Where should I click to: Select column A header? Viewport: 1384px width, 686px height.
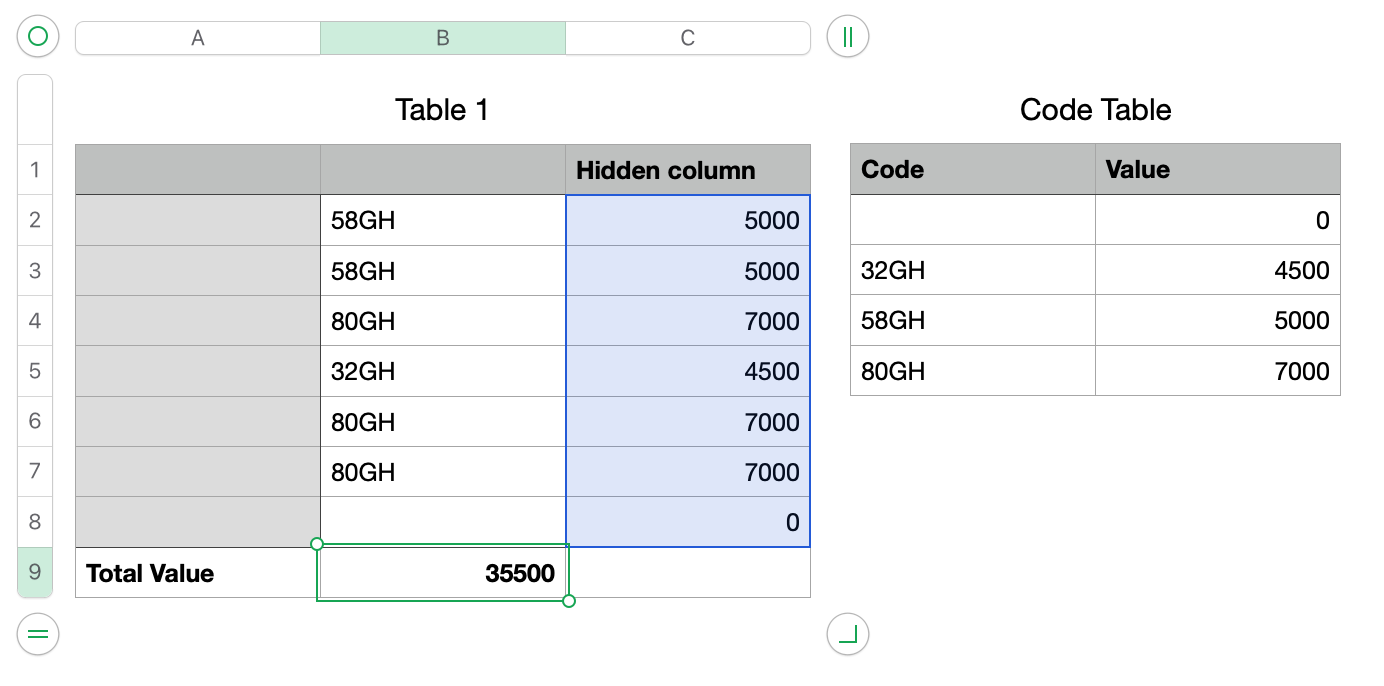point(197,36)
